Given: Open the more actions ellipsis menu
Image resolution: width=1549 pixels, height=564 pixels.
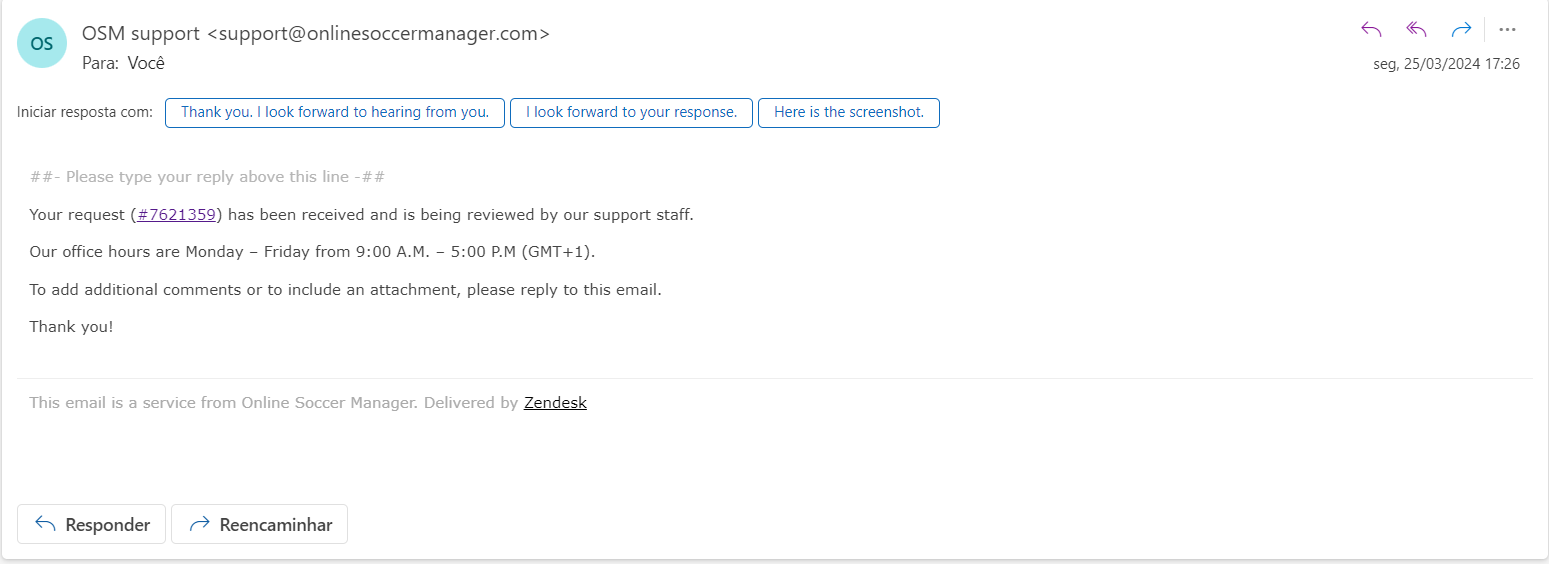Looking at the screenshot, I should 1508,30.
